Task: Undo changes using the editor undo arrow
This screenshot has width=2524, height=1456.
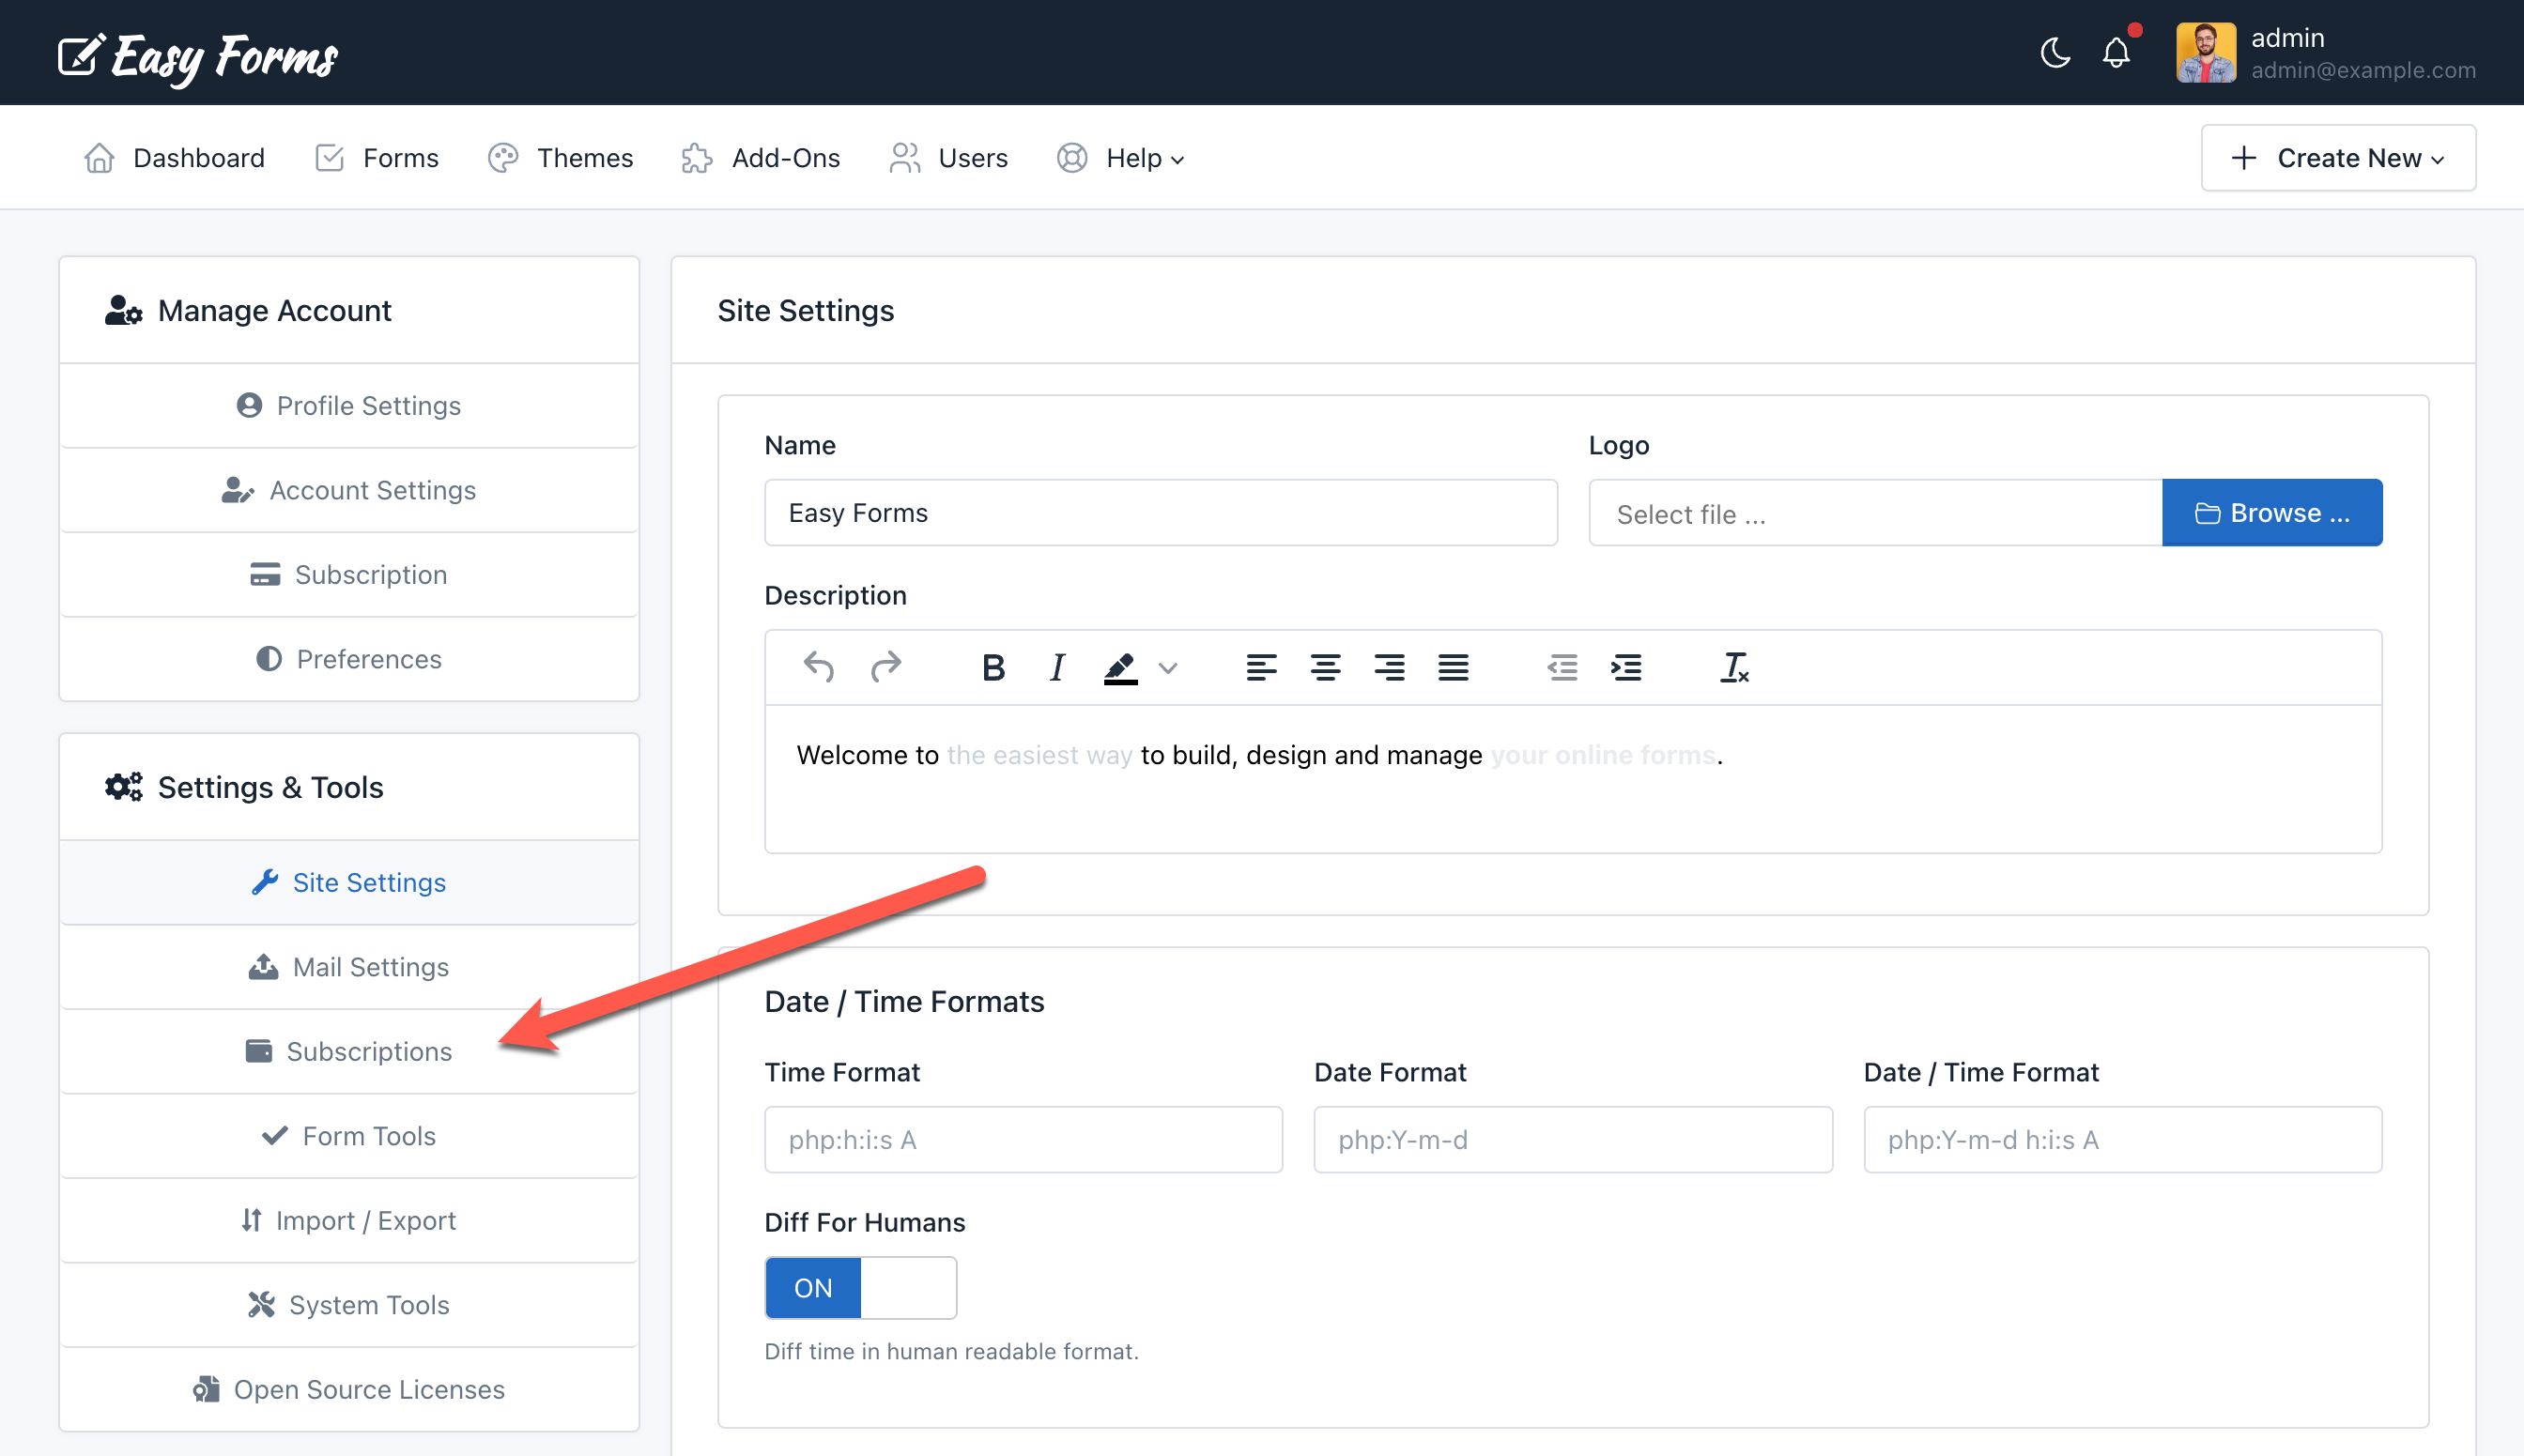Action: 818,667
